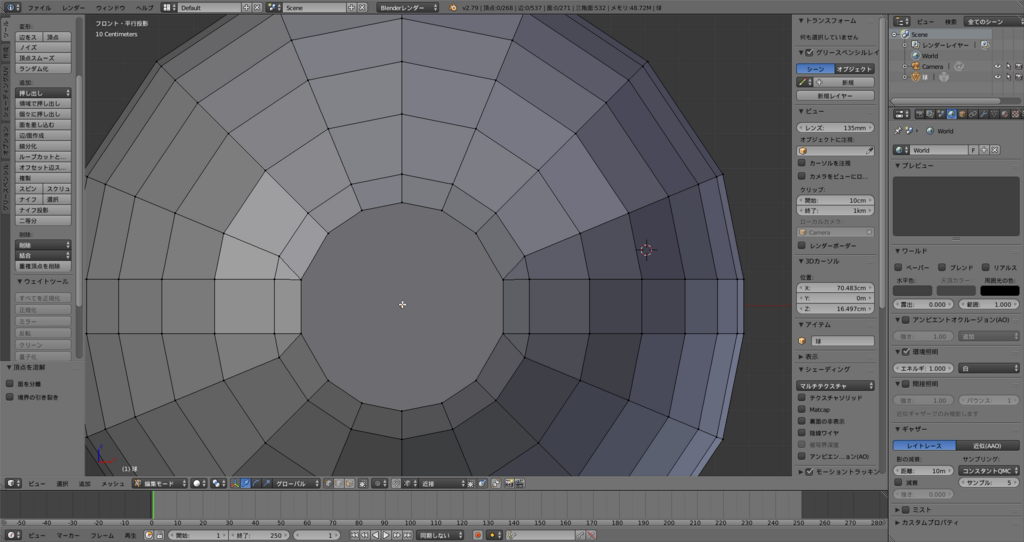
Task: Open the Texture checker properties icon
Action: (1016, 114)
